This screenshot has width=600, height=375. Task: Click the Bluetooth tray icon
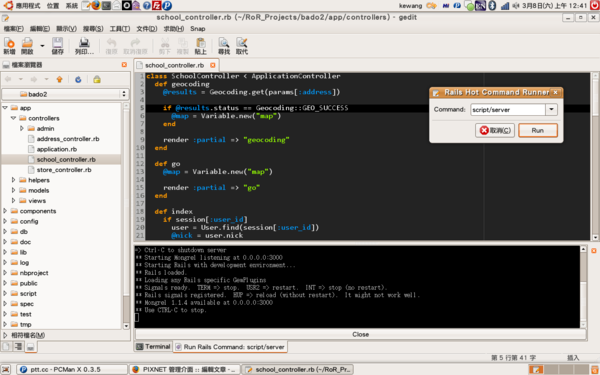point(492,5)
